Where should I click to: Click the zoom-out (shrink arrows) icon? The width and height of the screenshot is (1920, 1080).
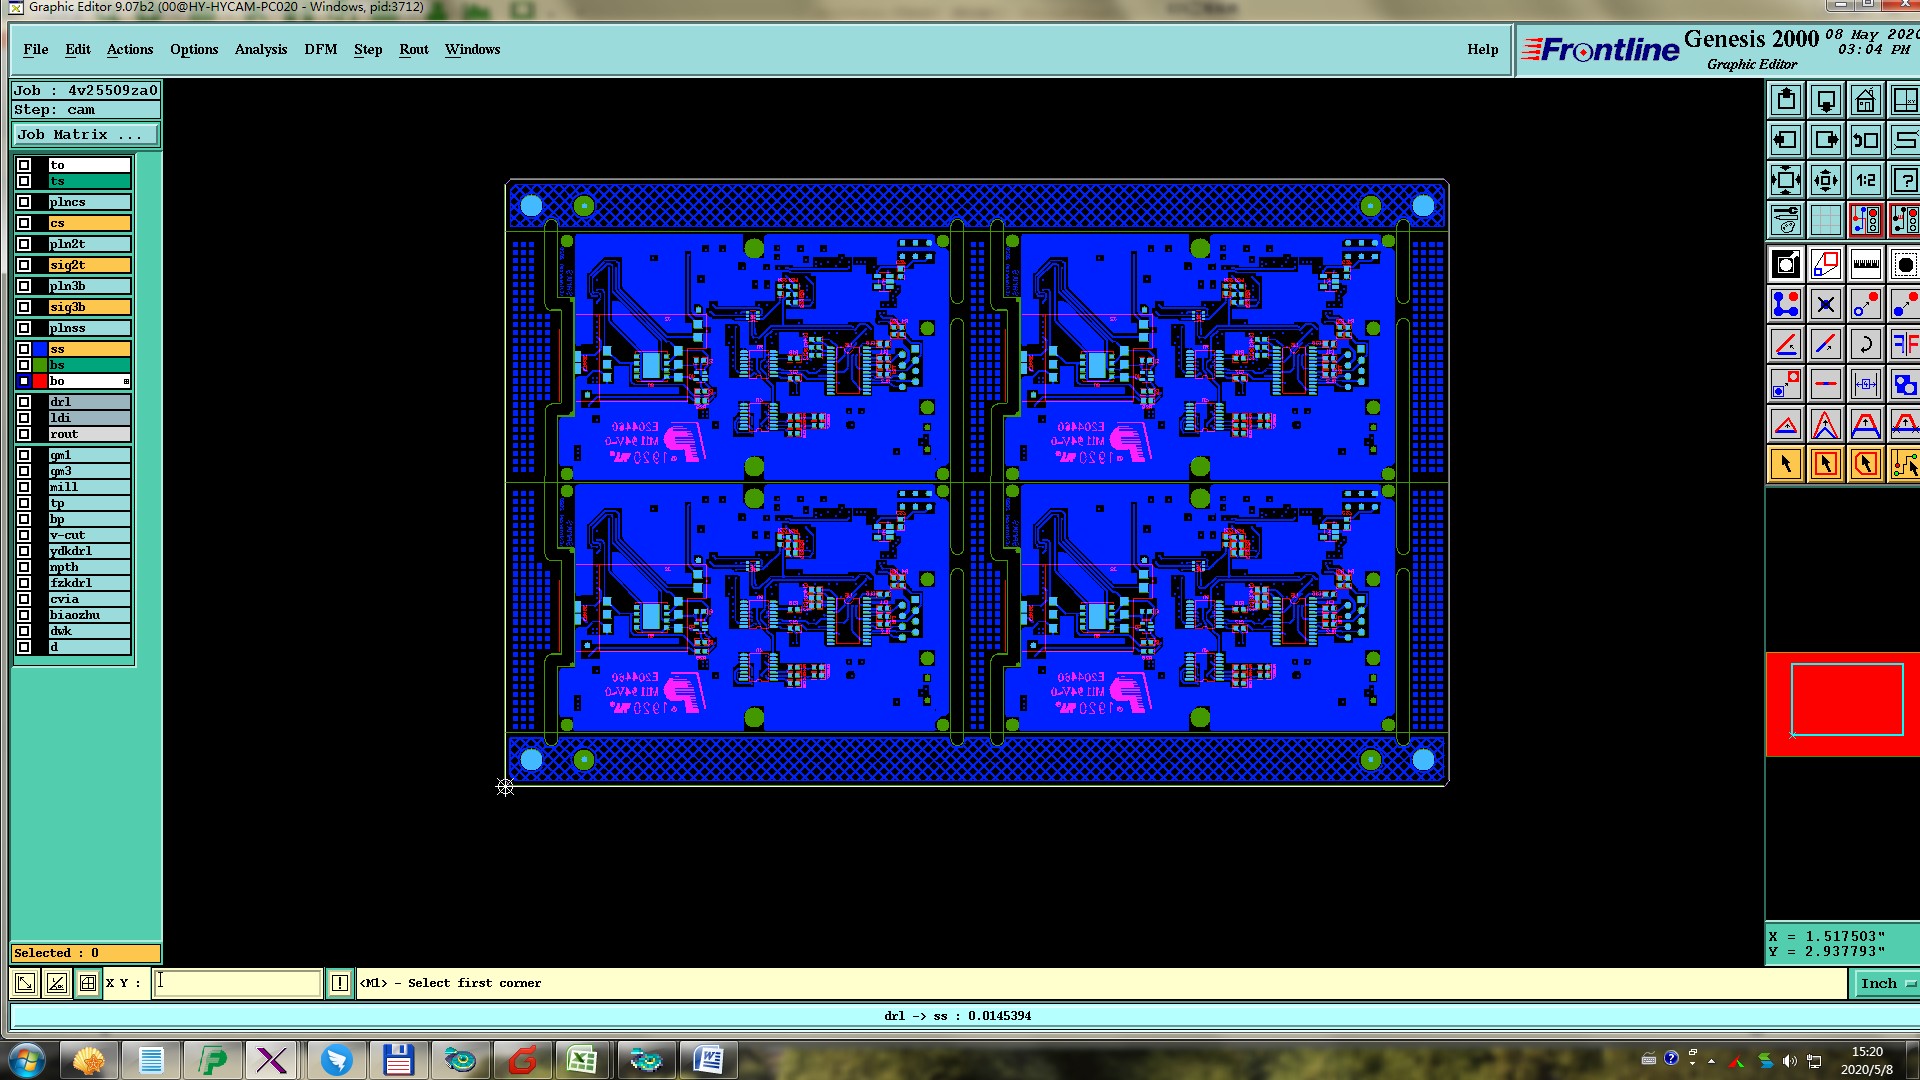coord(1826,180)
